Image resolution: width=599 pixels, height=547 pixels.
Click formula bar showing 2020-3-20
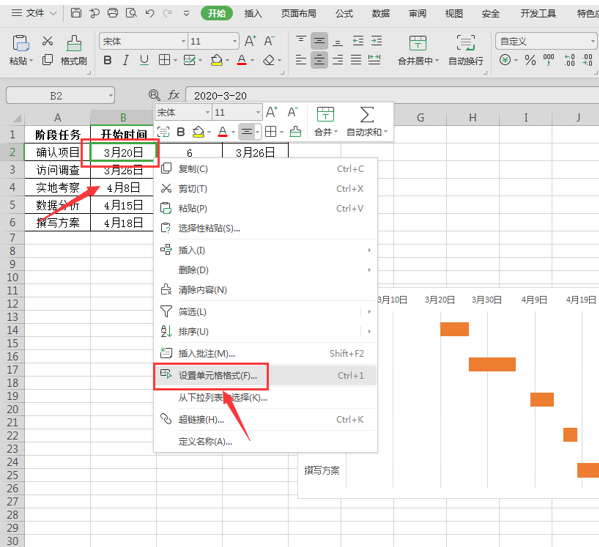392,95
